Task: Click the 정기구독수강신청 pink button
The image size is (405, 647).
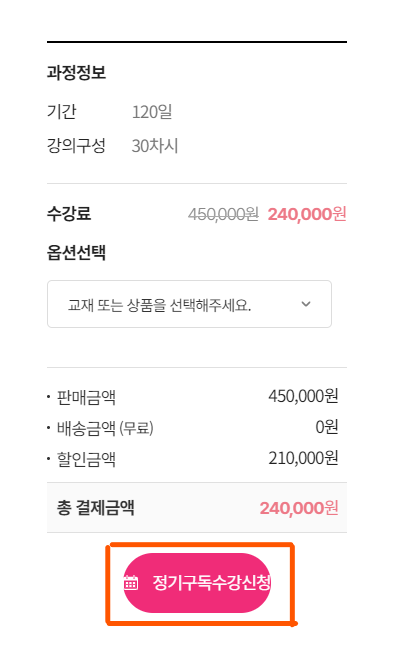Action: point(197,583)
